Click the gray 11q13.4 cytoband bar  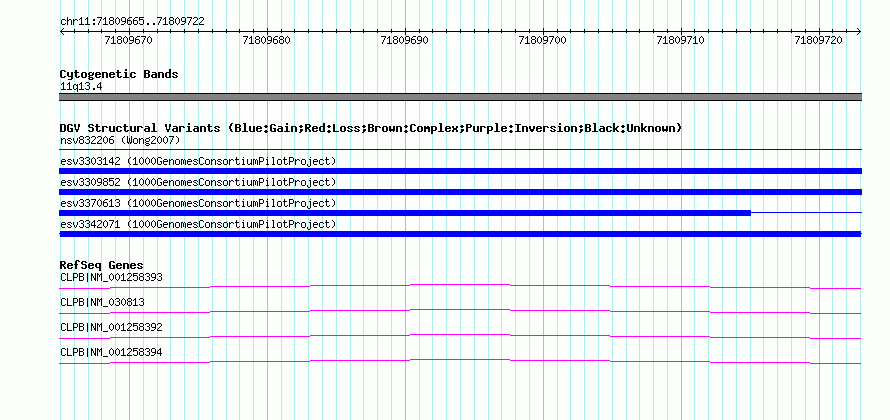pyautogui.click(x=460, y=97)
